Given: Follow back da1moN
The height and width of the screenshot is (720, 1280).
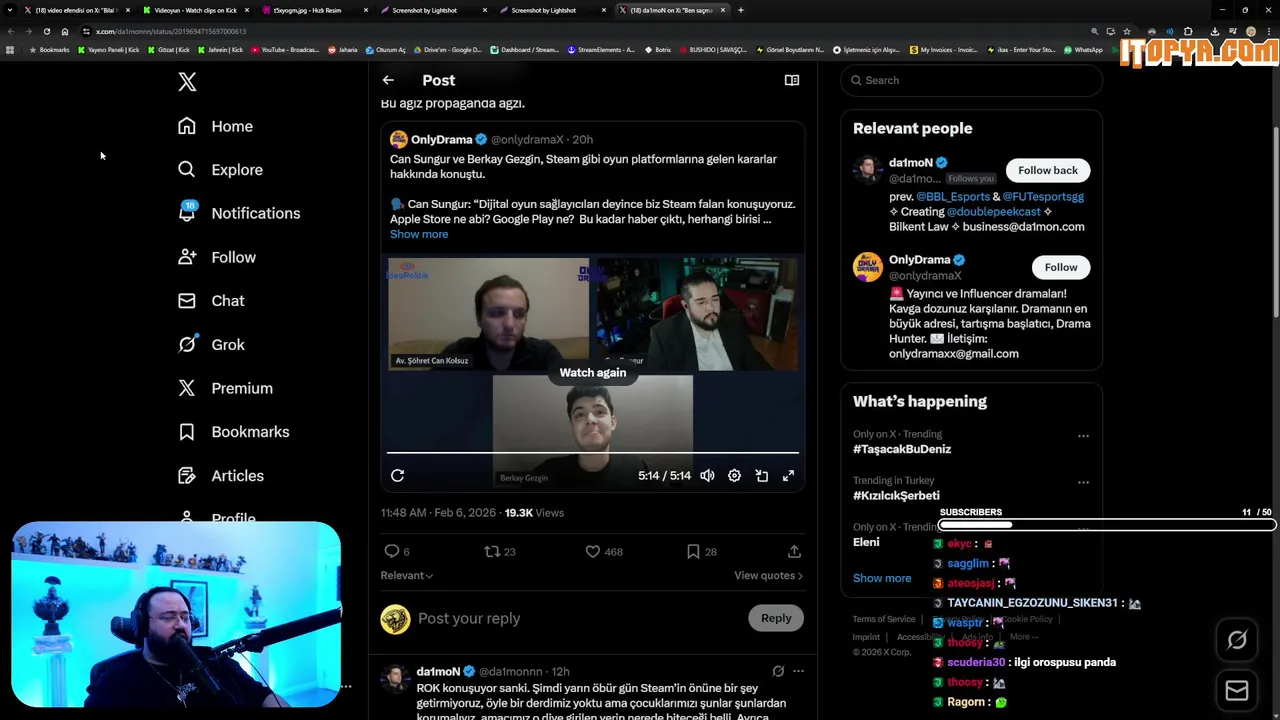Looking at the screenshot, I should pyautogui.click(x=1048, y=170).
